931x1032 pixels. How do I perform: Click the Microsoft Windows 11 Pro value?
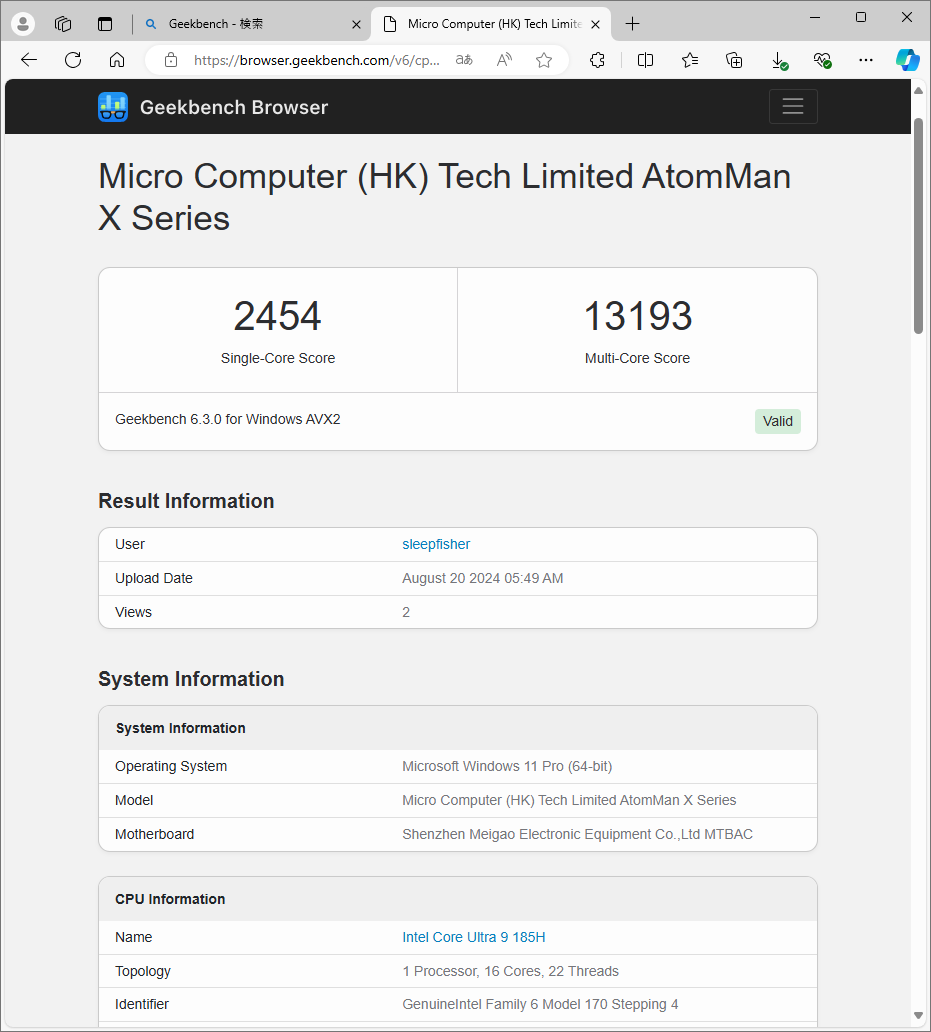point(507,766)
